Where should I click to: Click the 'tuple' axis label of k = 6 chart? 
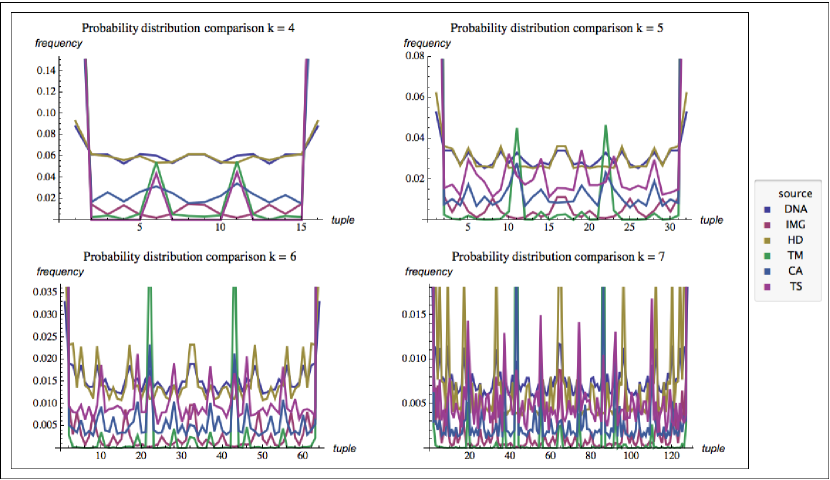[x=345, y=449]
